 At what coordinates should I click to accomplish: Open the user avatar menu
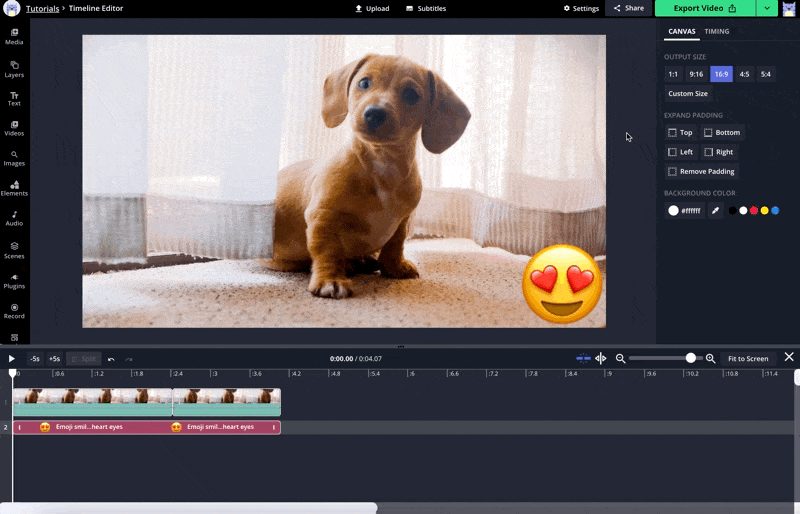tap(789, 9)
